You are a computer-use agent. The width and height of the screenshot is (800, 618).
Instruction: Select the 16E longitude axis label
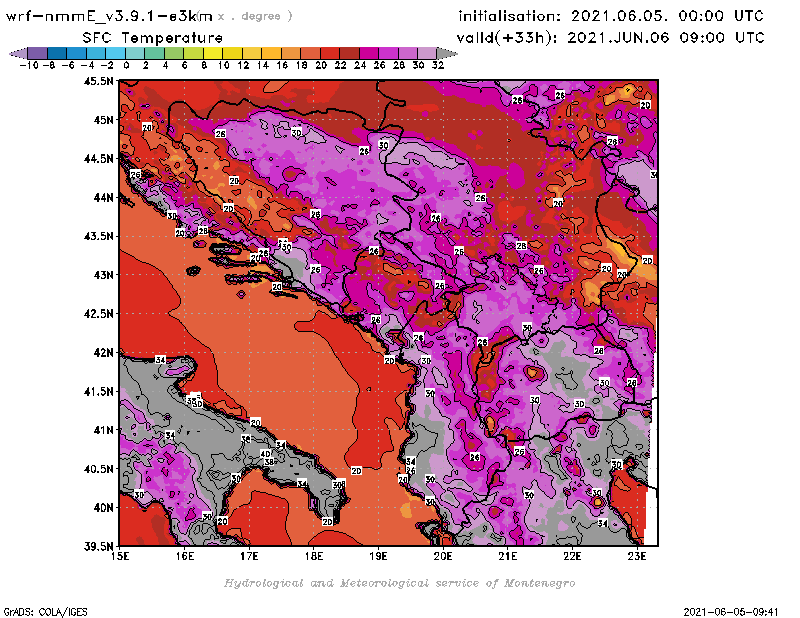[185, 556]
